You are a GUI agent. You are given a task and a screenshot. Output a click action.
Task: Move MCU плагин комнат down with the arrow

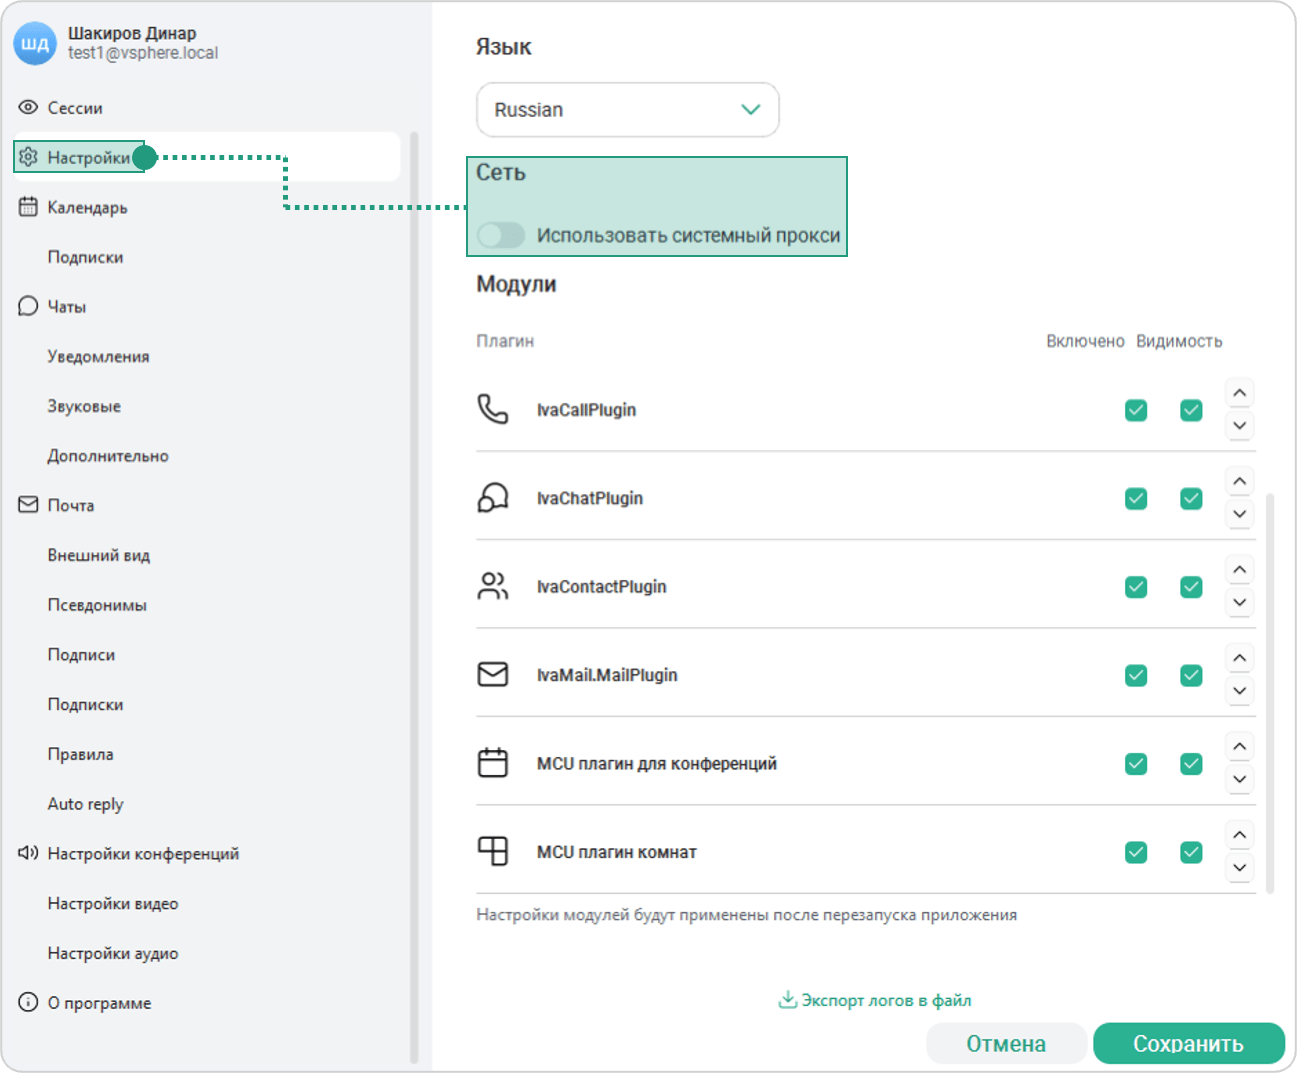coord(1240,867)
